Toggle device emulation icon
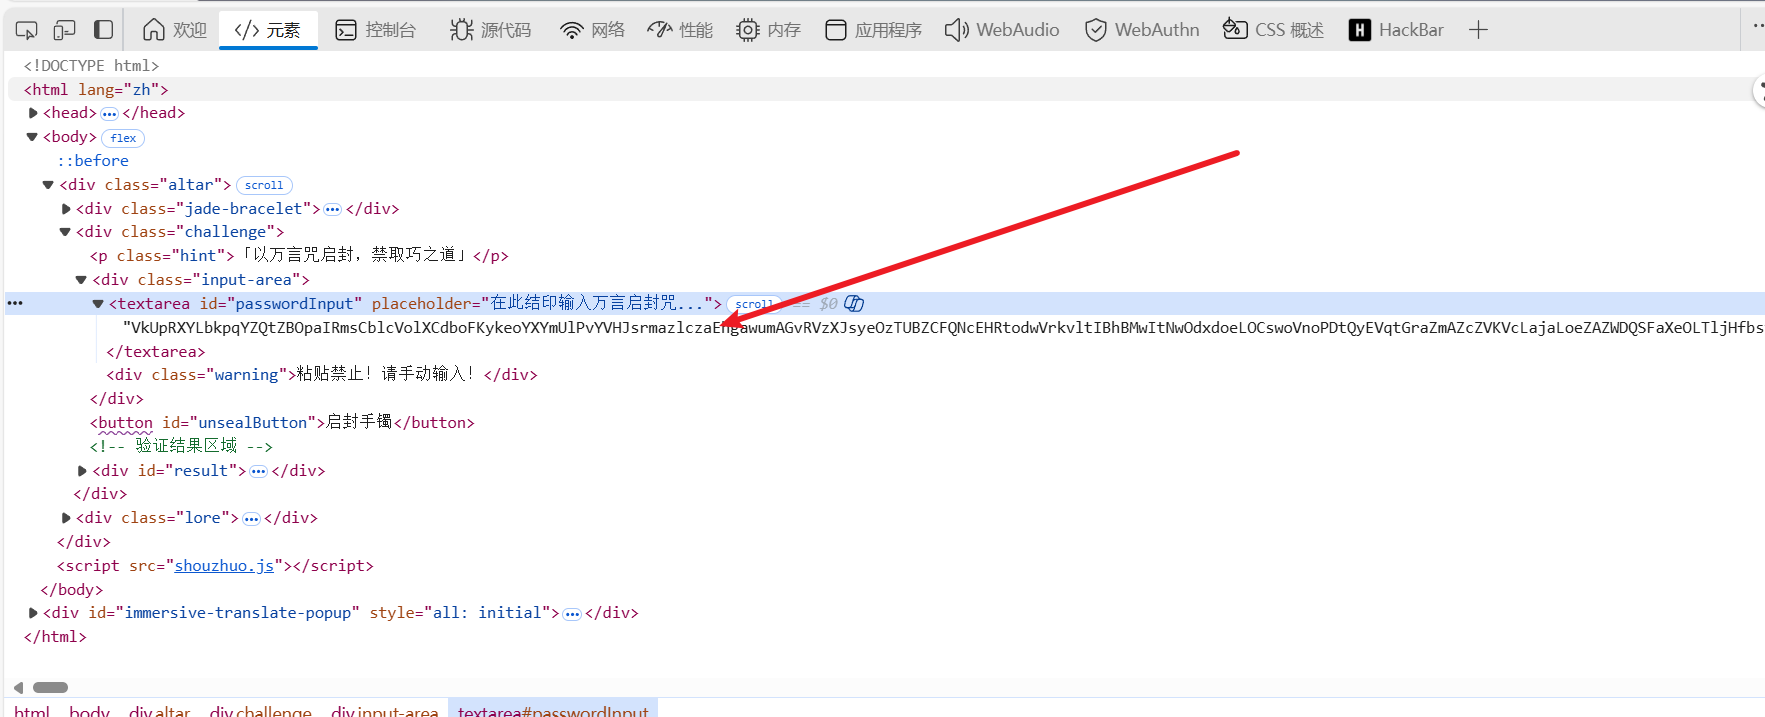This screenshot has width=1765, height=717. click(x=65, y=30)
